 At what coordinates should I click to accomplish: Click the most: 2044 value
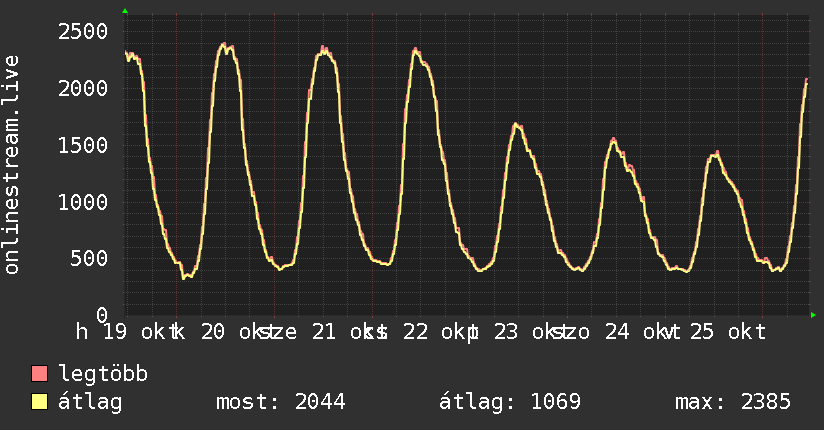pyautogui.click(x=281, y=402)
